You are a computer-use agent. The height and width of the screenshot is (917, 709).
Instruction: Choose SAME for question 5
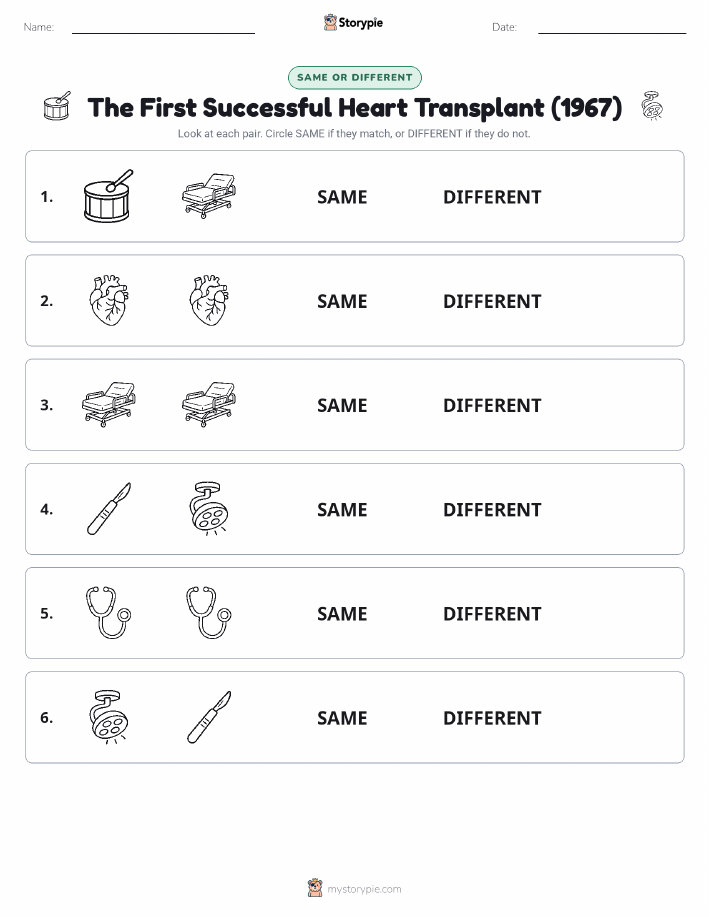[x=342, y=613]
